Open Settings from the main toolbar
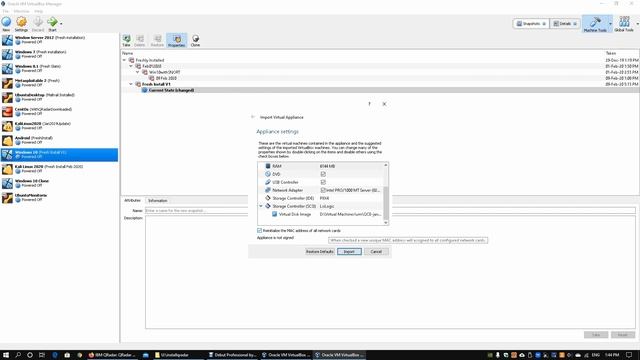The width and height of the screenshot is (640, 360). click(x=21, y=24)
